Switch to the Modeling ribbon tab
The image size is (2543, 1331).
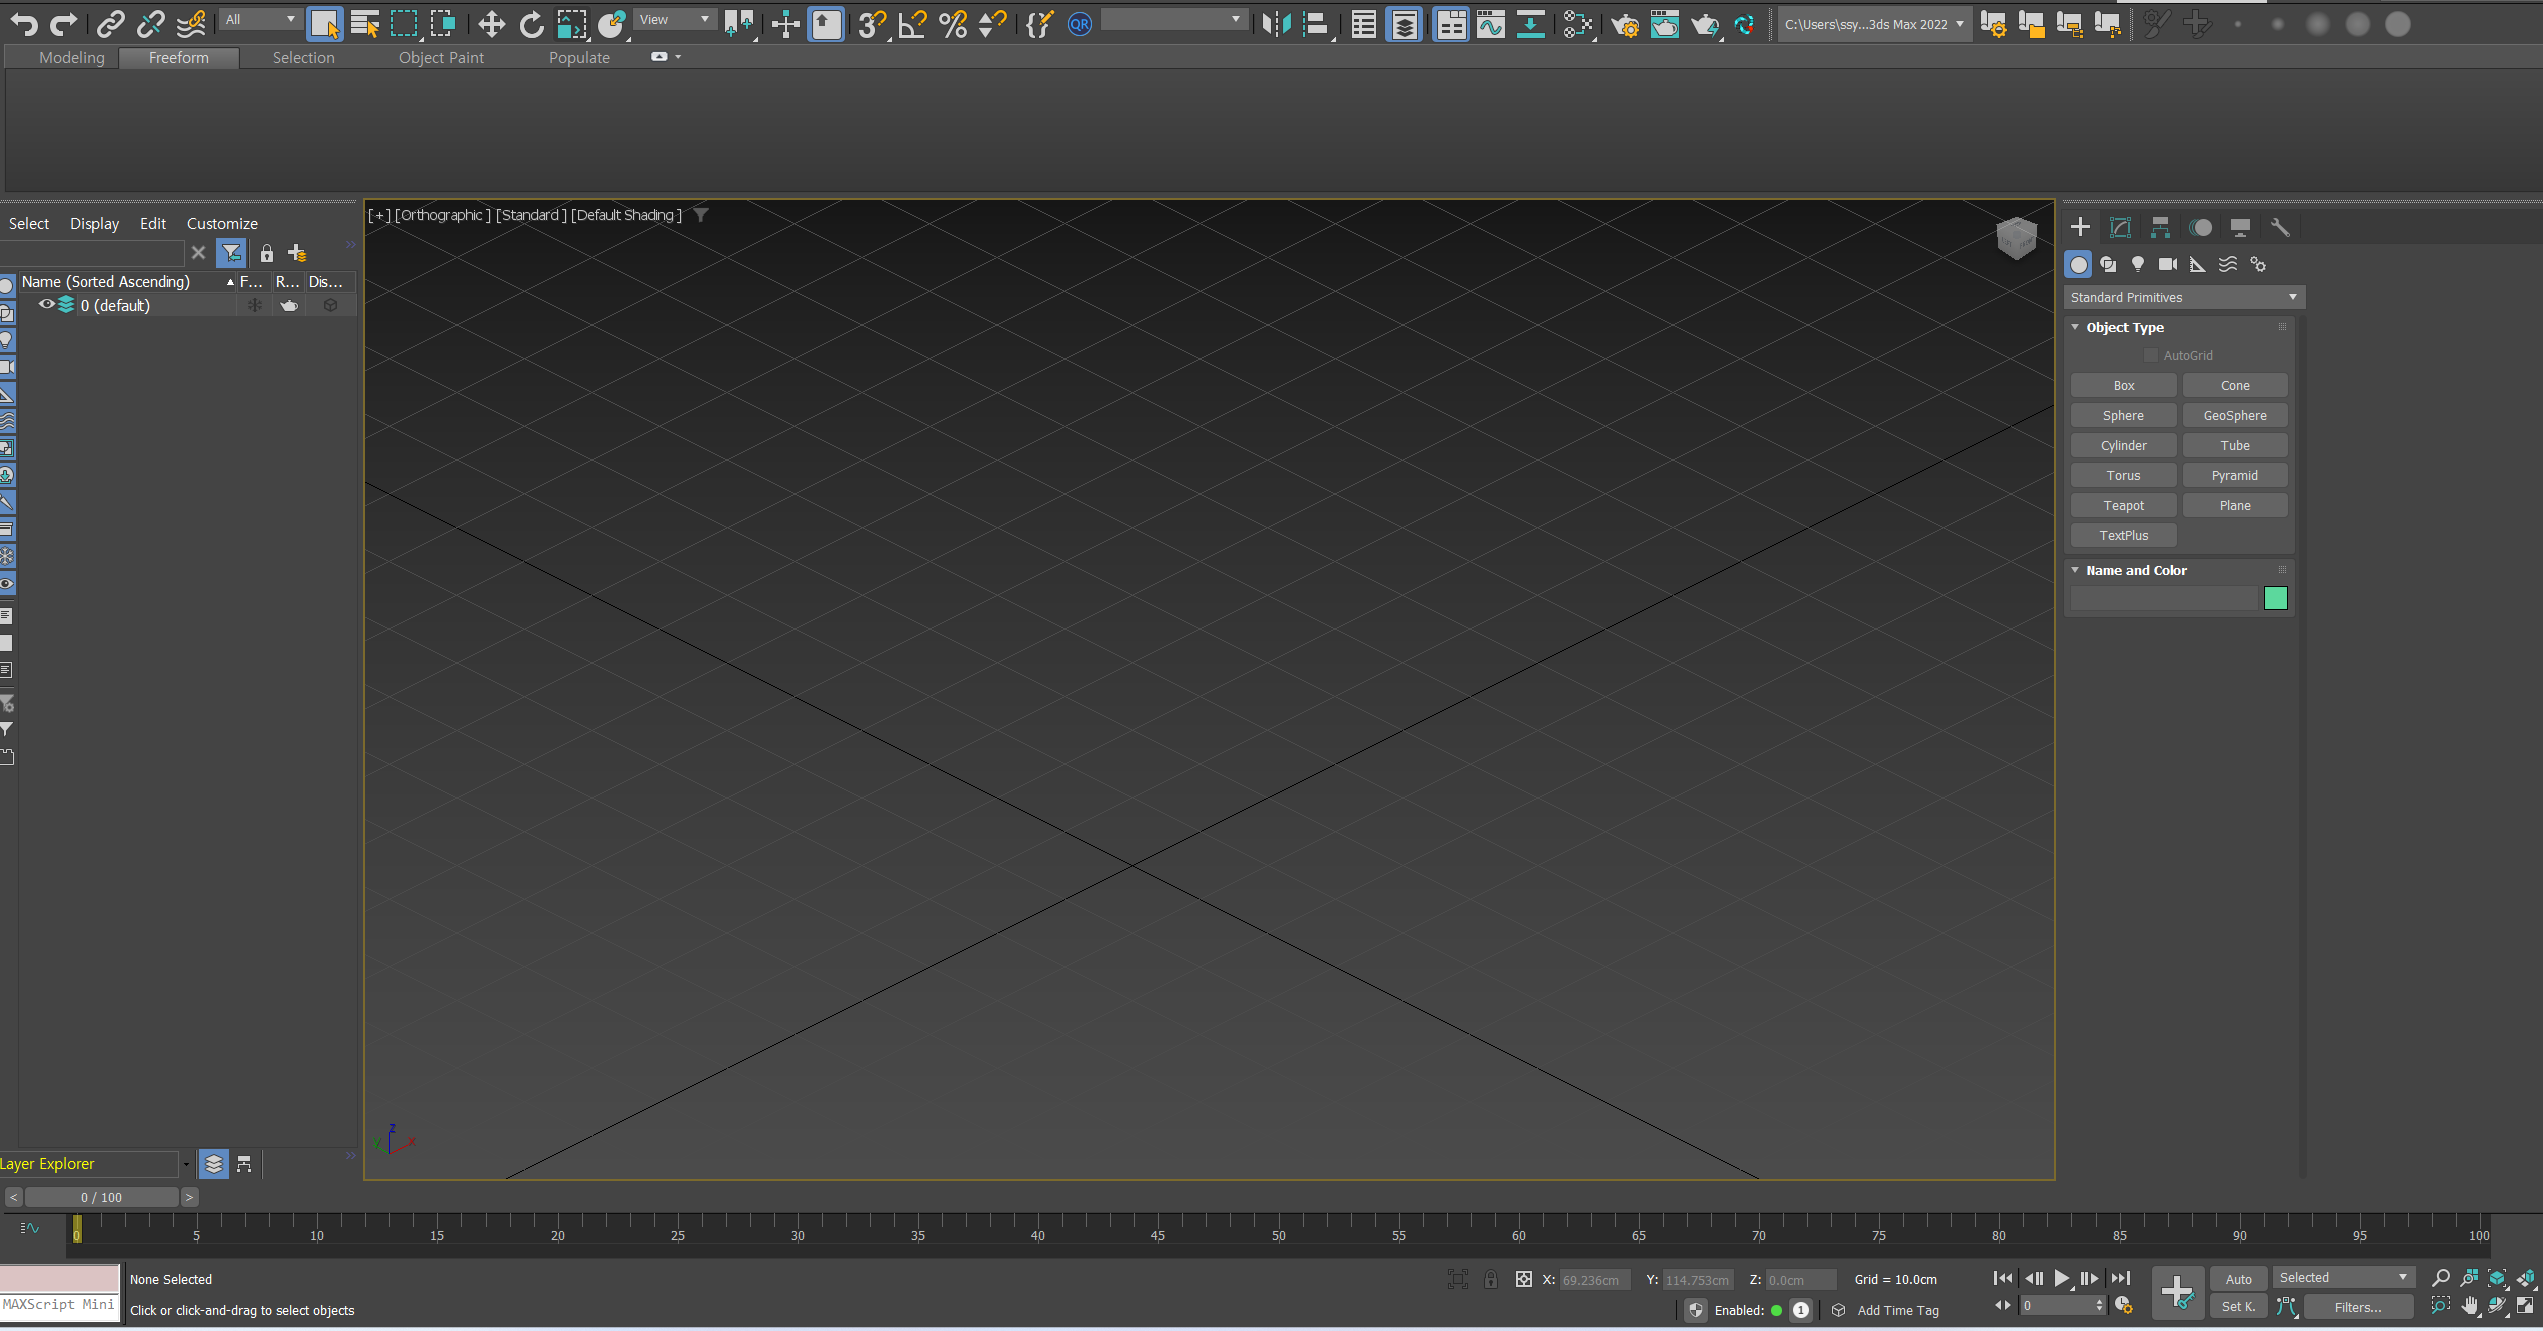point(72,57)
